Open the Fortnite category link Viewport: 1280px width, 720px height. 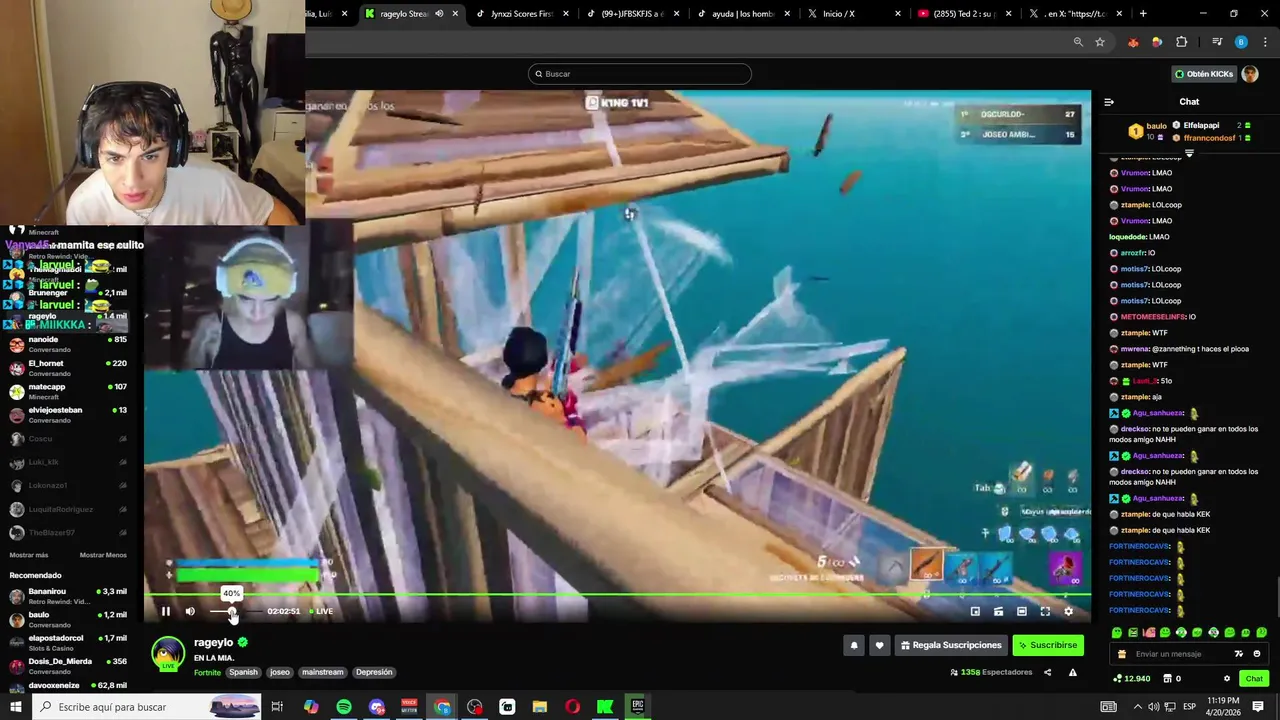click(x=207, y=673)
